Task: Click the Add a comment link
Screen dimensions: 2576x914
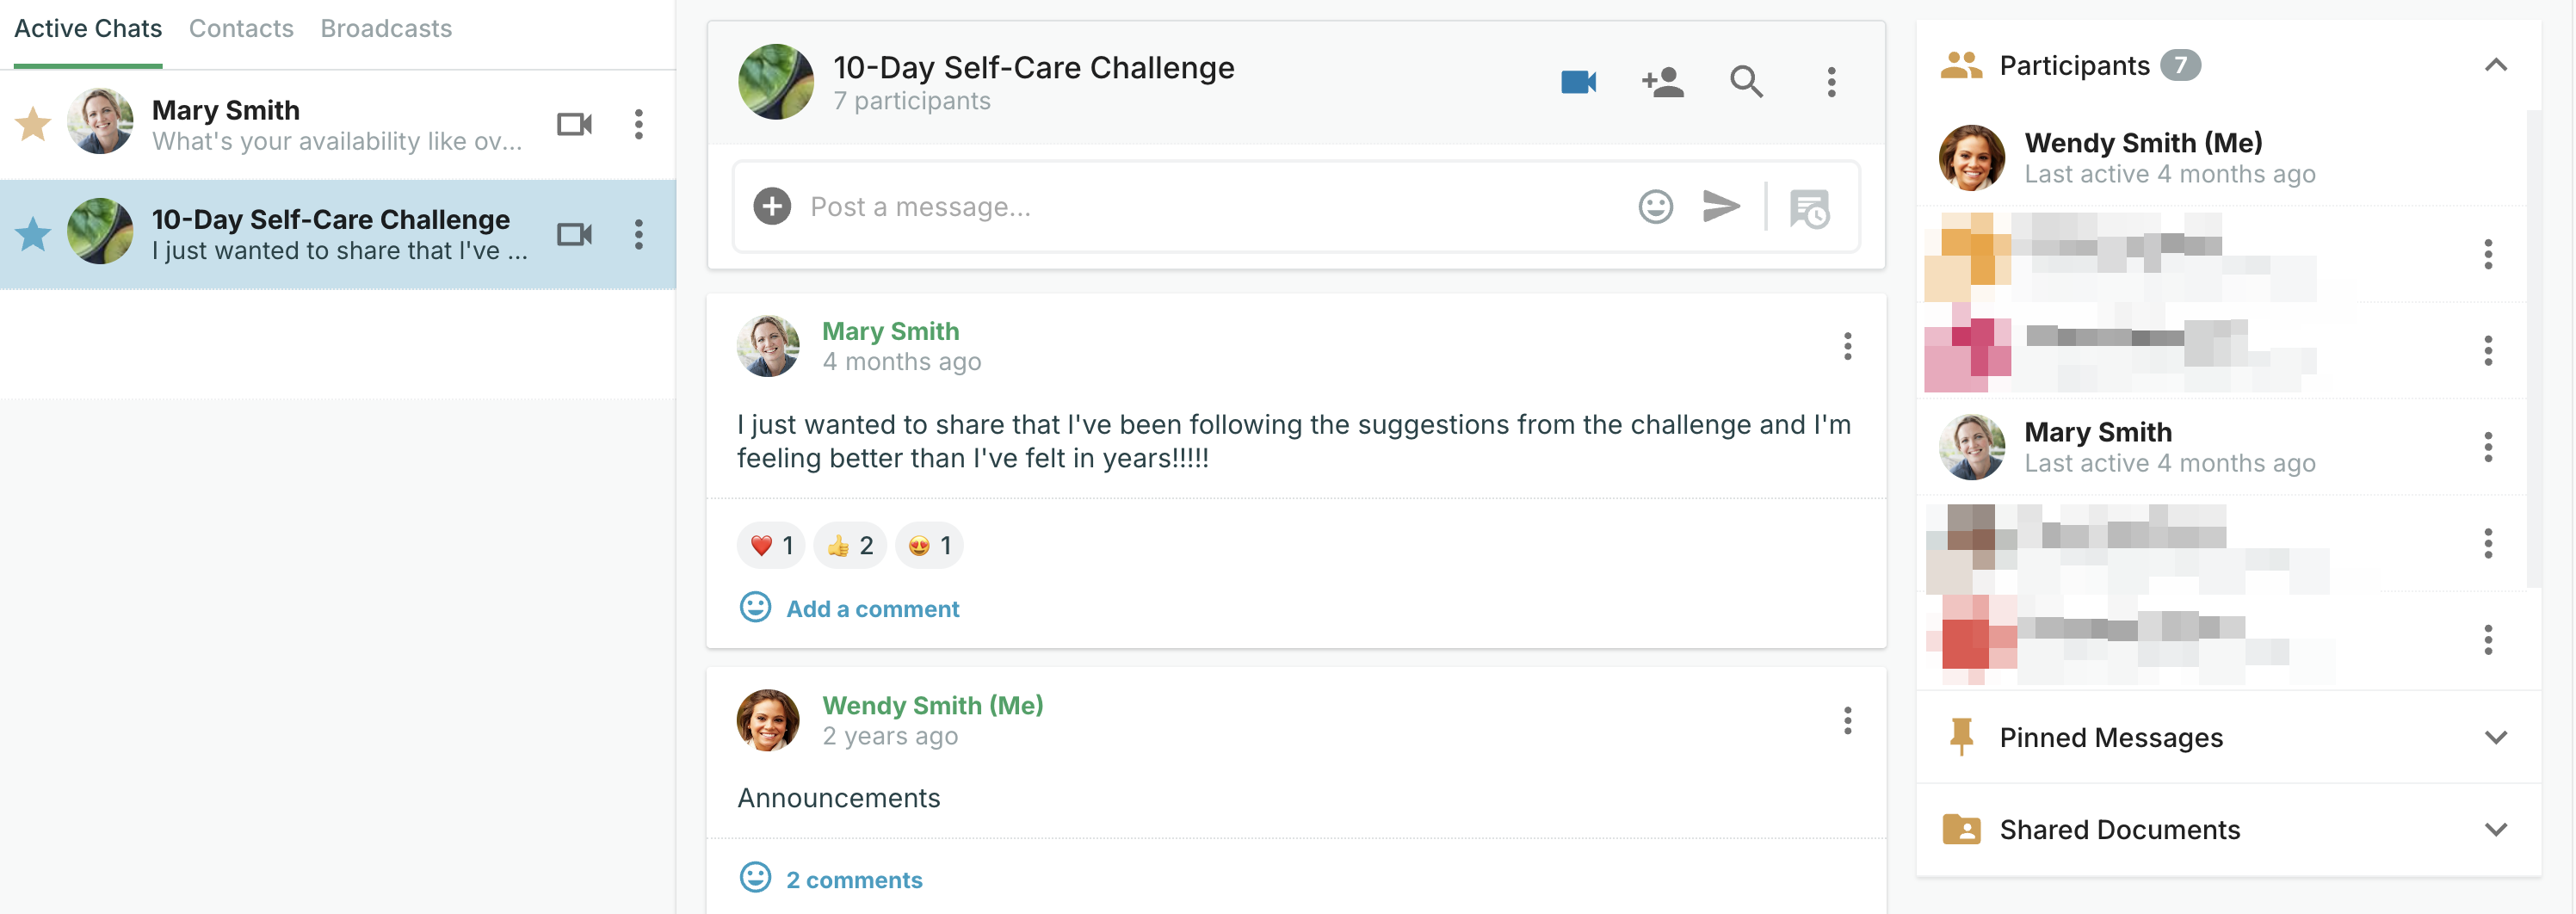Action: tap(872, 609)
